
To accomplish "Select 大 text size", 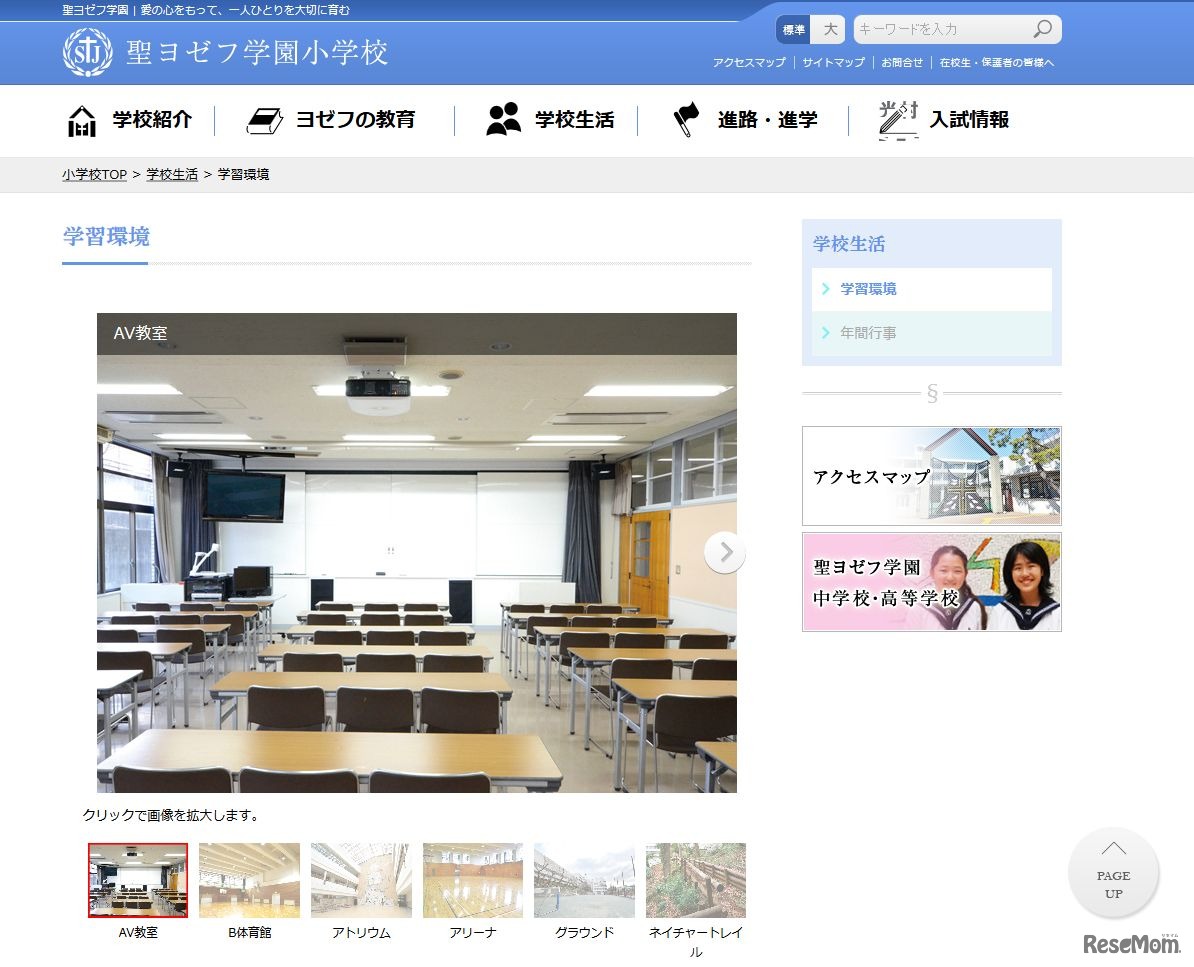I will [x=829, y=30].
